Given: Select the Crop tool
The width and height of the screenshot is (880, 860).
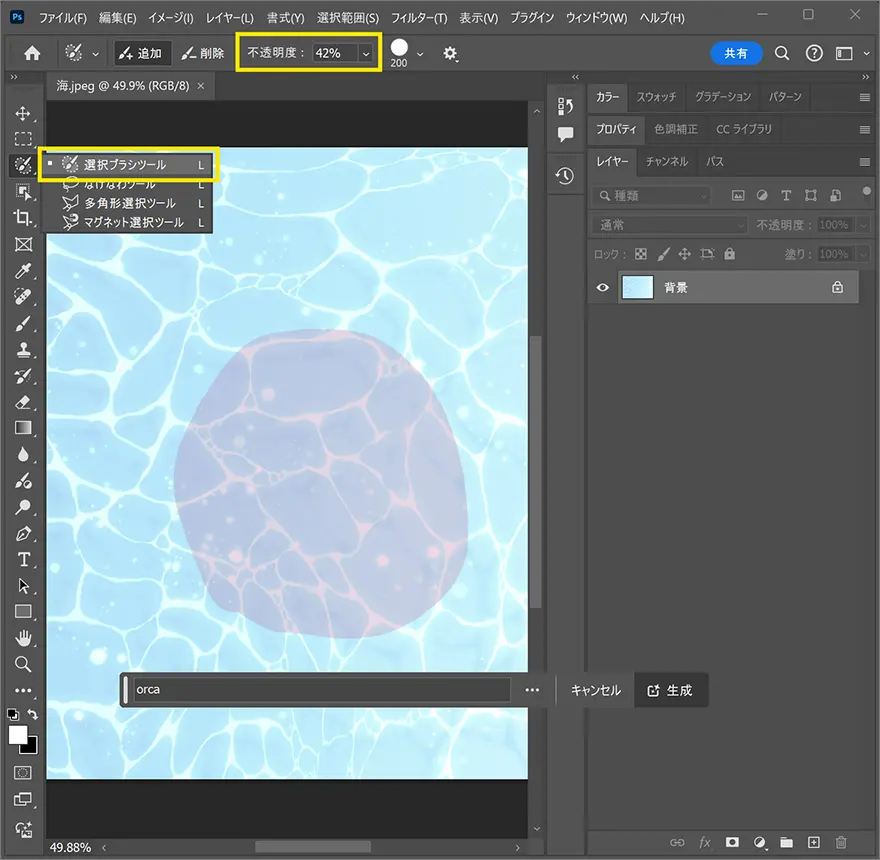Looking at the screenshot, I should (22, 218).
